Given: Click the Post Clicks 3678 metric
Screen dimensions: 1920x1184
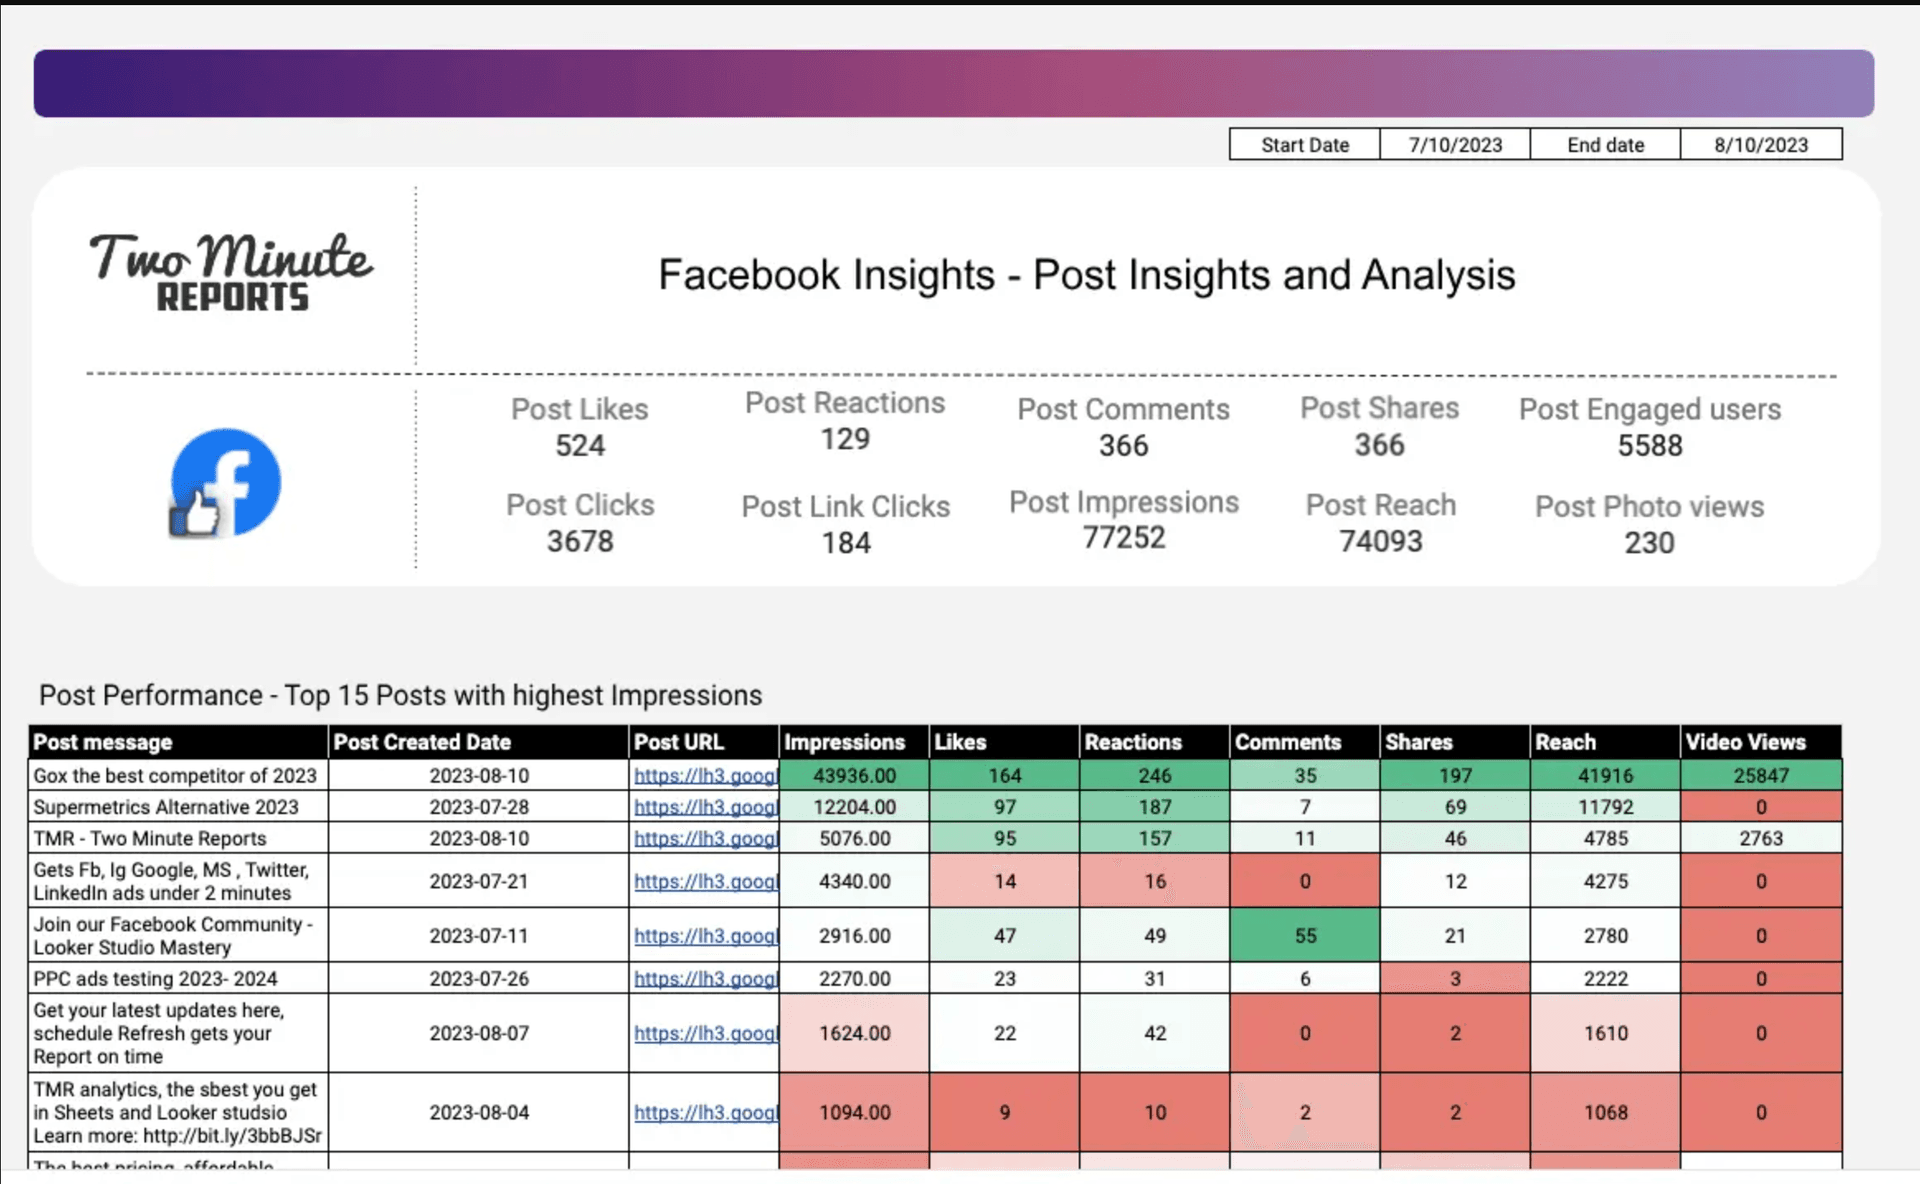Looking at the screenshot, I should tap(580, 523).
